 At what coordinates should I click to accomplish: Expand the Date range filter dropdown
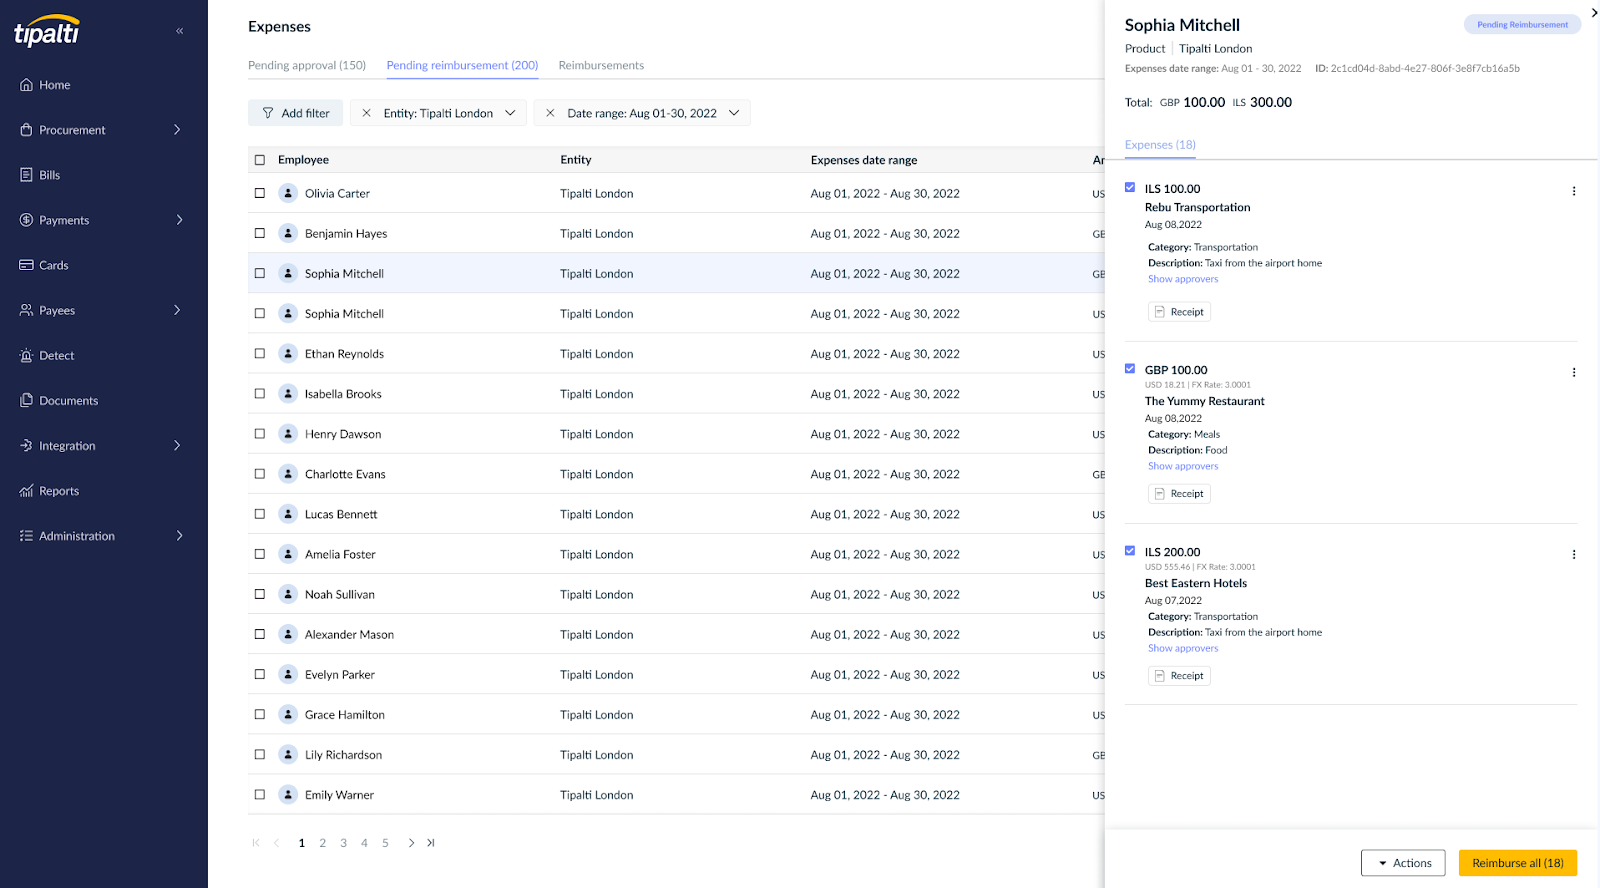pos(734,113)
